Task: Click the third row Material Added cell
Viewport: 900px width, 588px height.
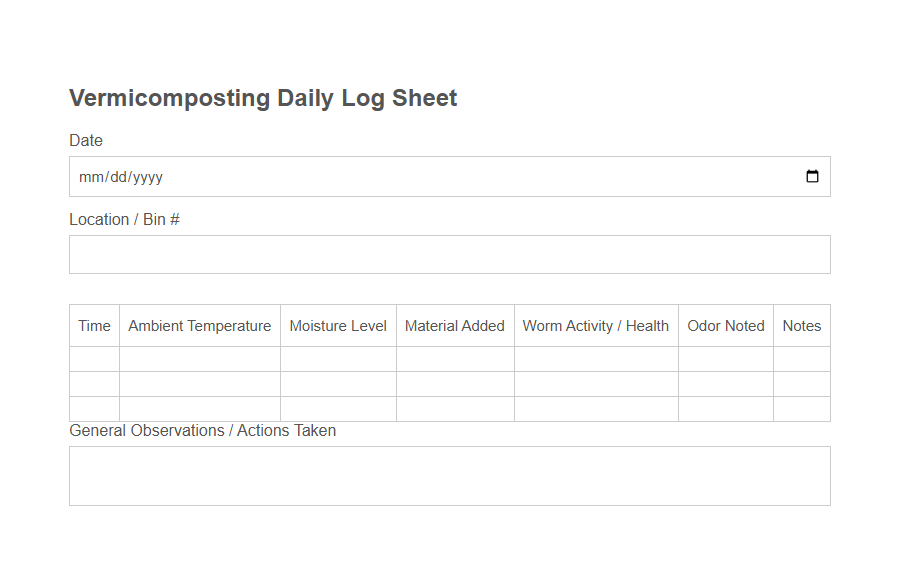Action: point(455,409)
